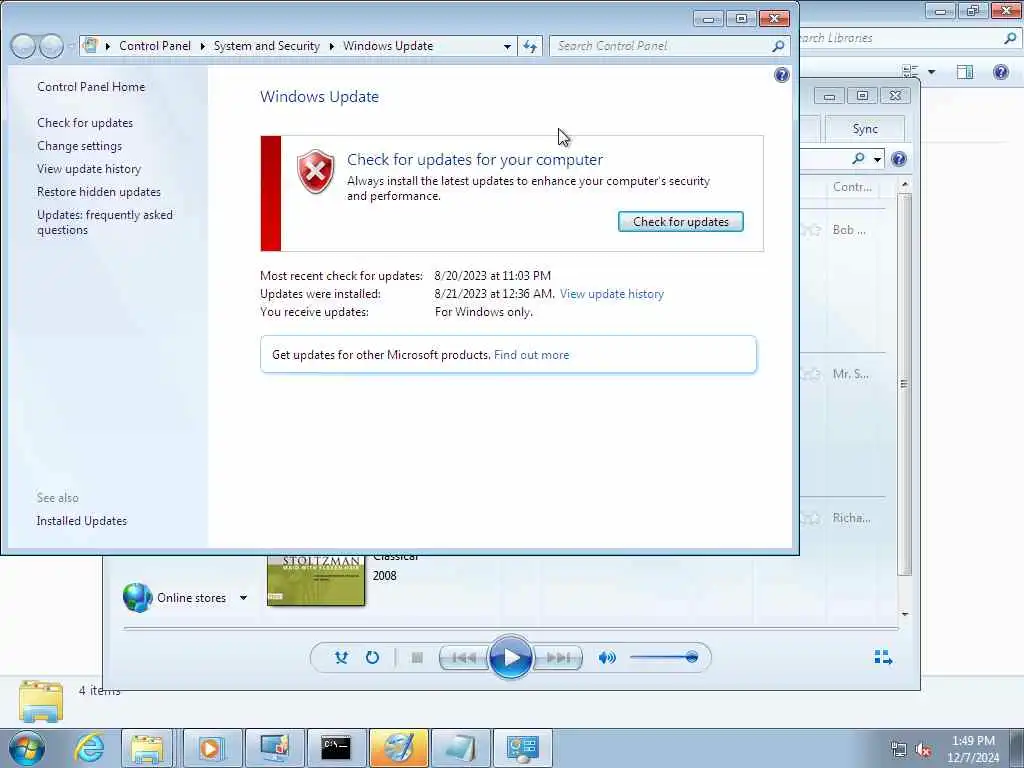Image resolution: width=1024 pixels, height=768 pixels.
Task: Skip to next track in Media Player
Action: (558, 658)
